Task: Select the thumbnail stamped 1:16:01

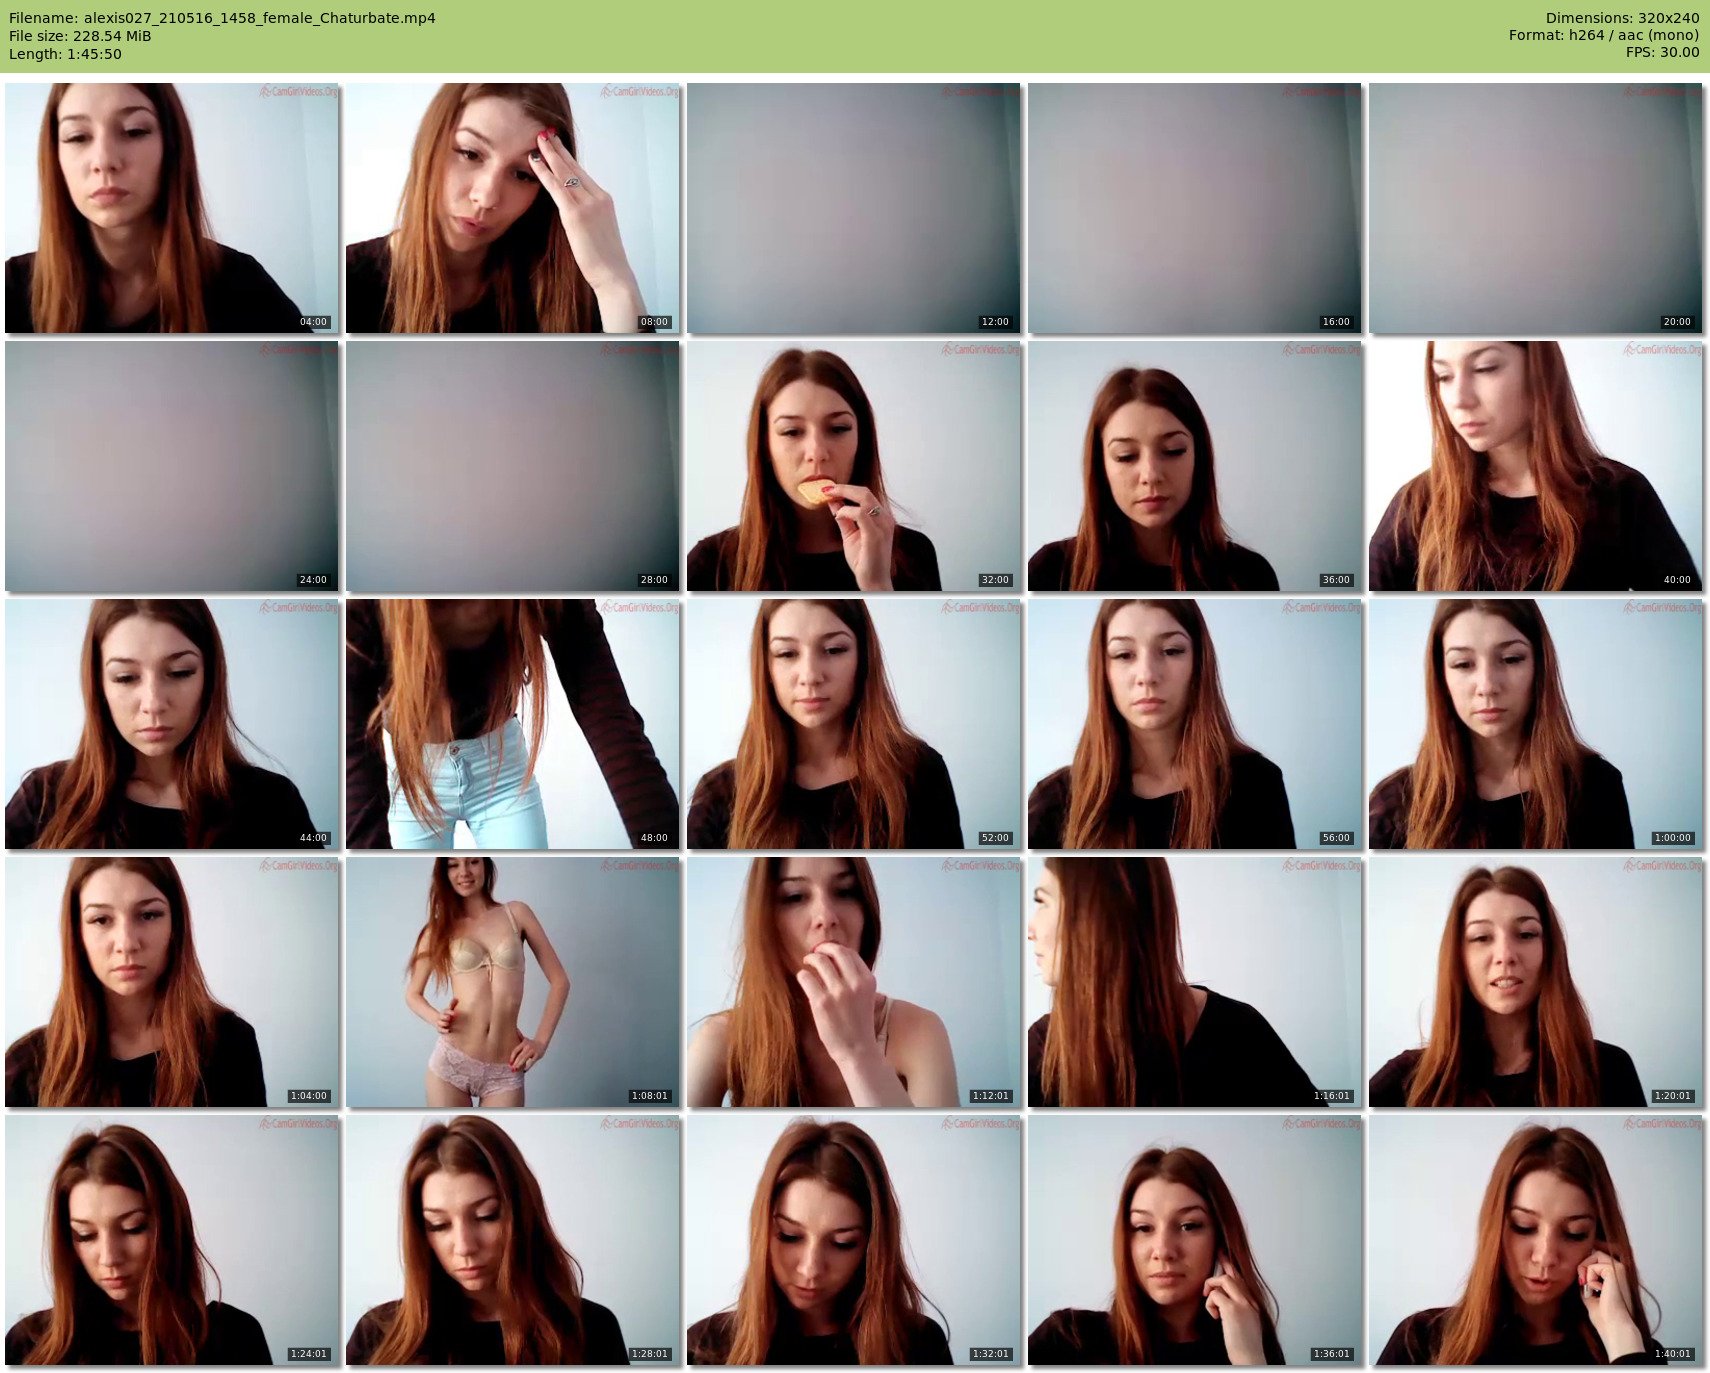Action: click(x=1195, y=982)
